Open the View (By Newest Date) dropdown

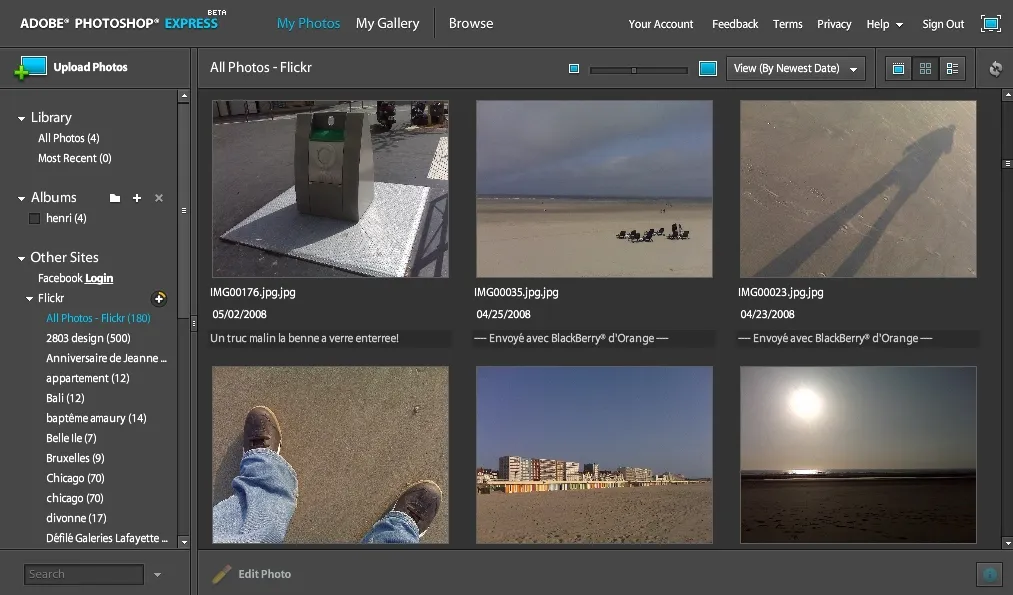795,68
